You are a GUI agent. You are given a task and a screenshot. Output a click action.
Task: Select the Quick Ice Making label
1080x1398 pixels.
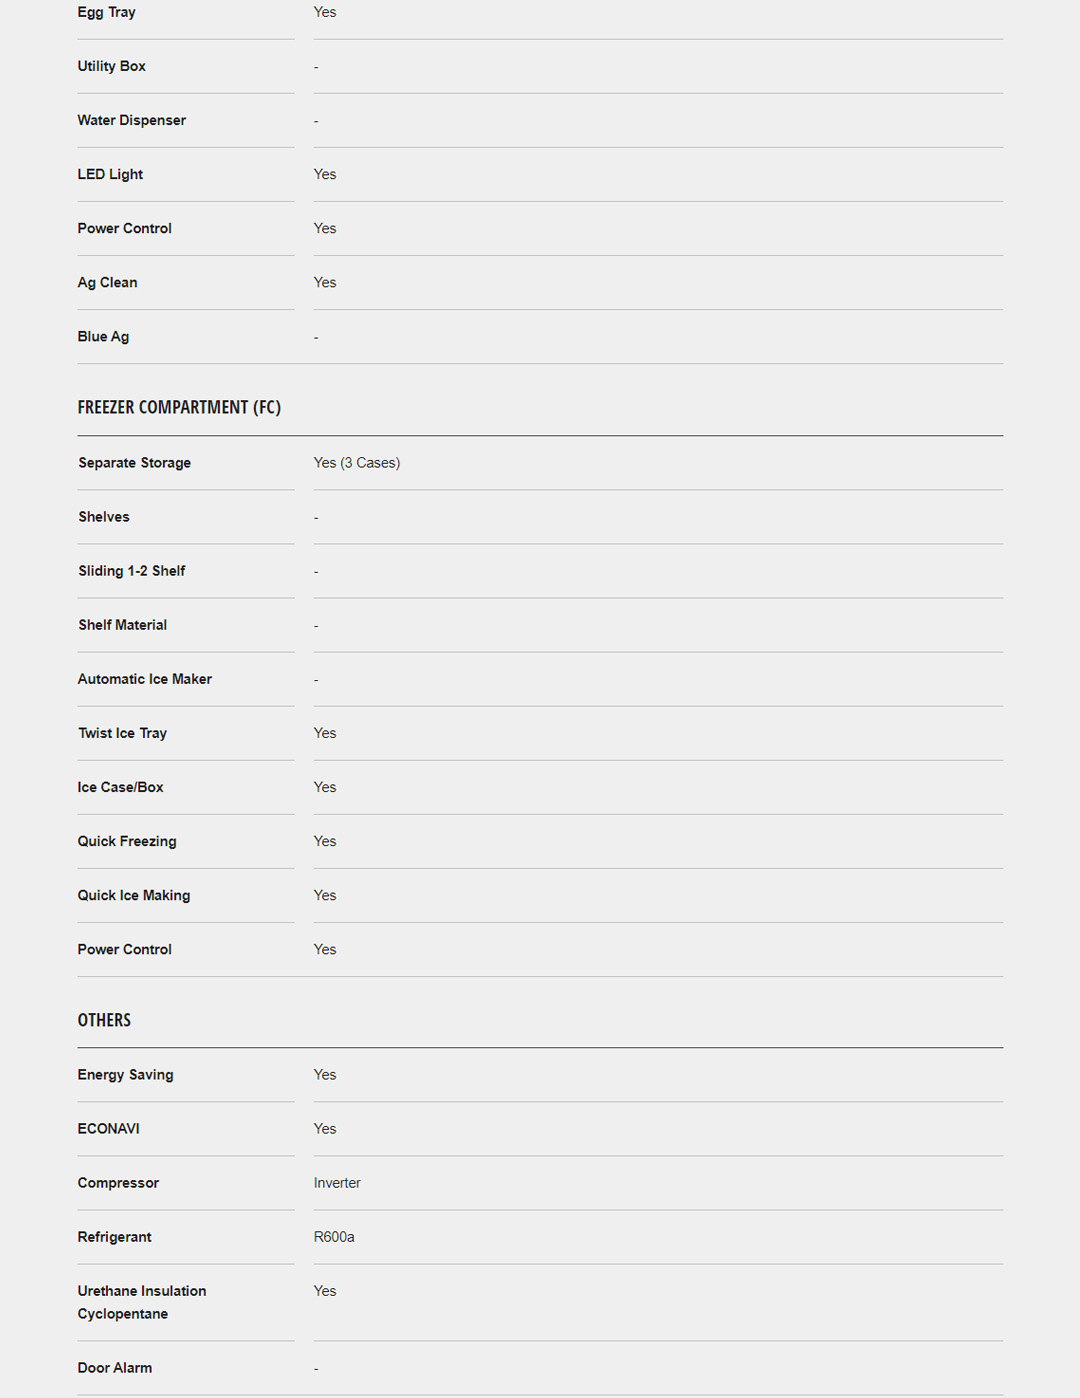pyautogui.click(x=134, y=895)
